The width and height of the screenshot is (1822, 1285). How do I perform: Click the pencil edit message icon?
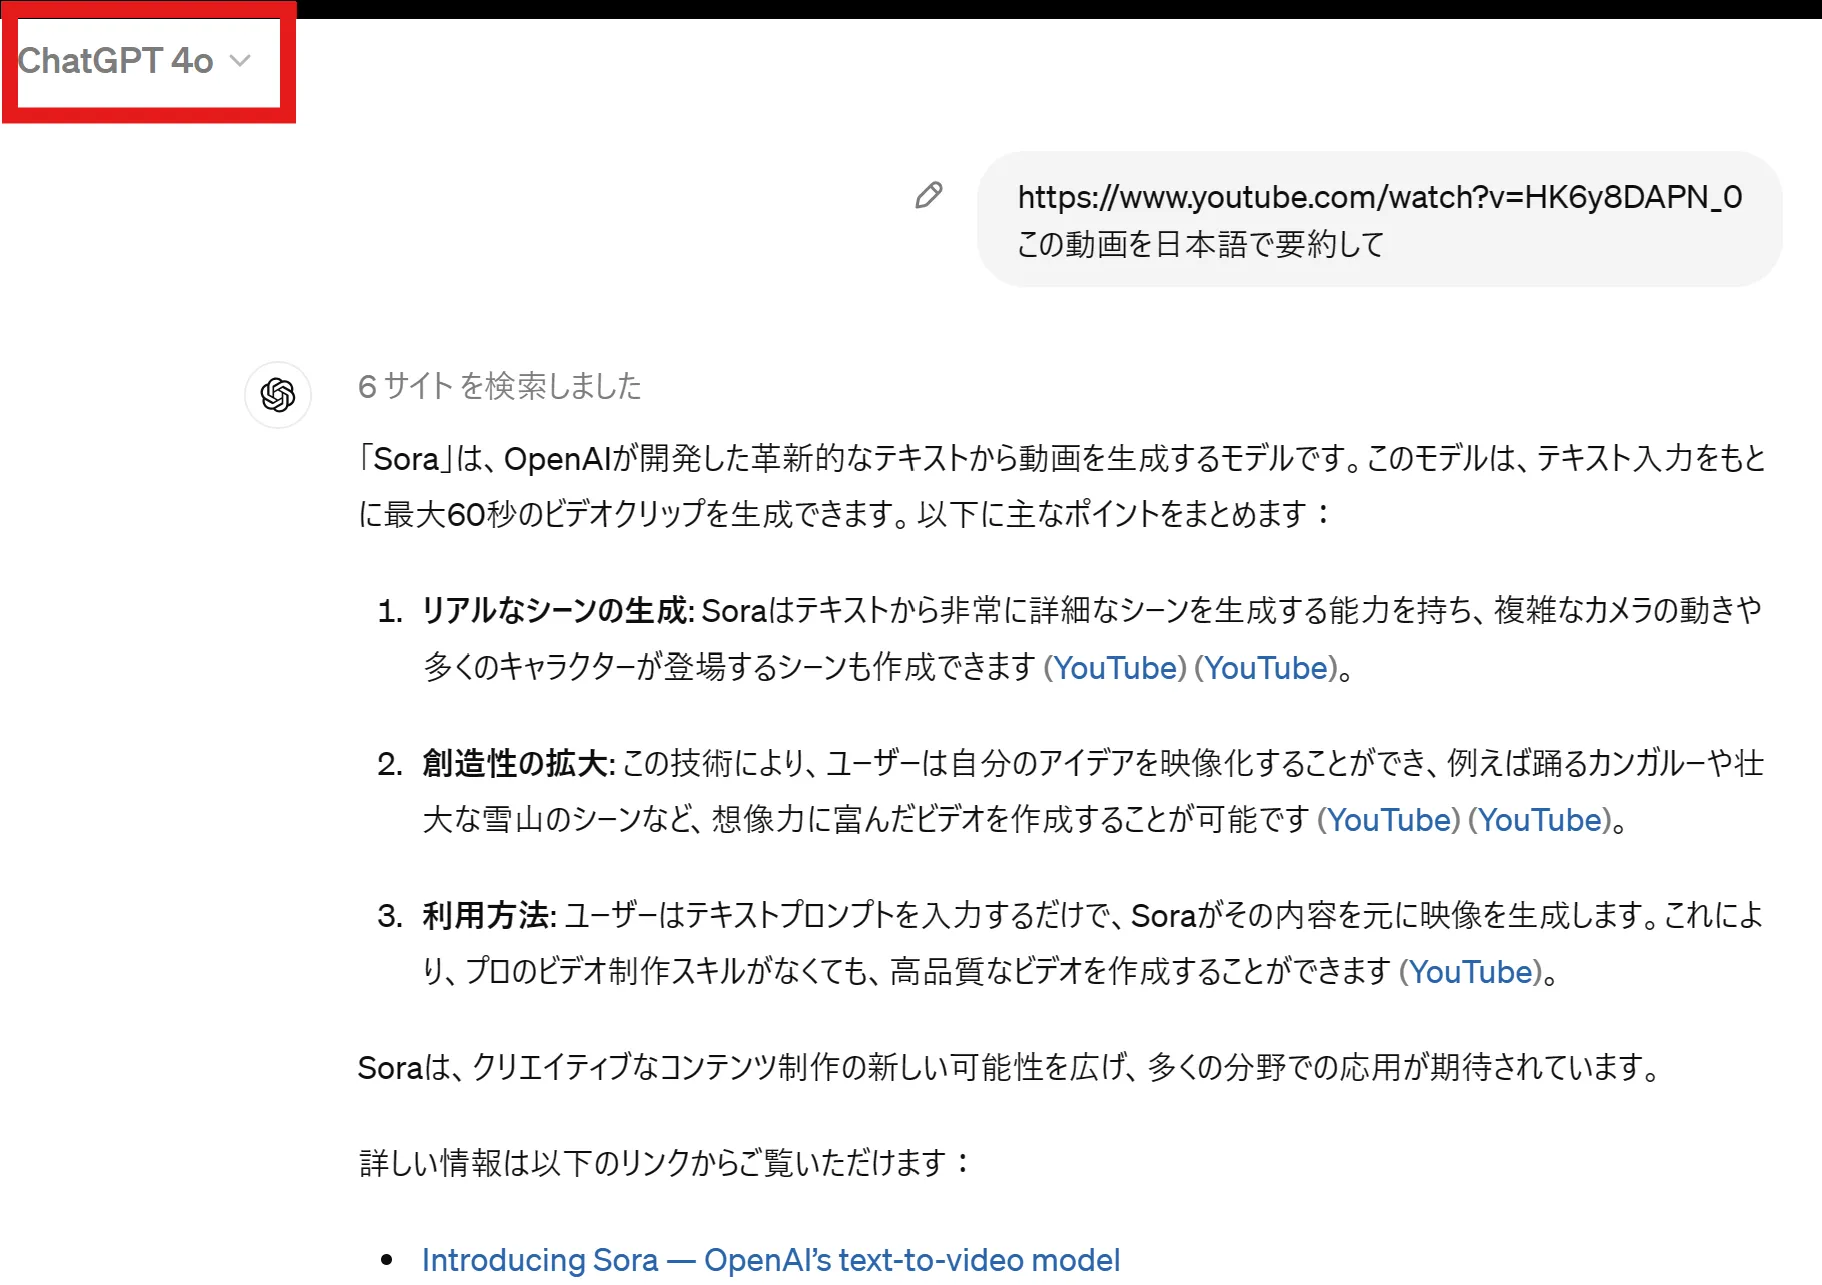point(929,195)
